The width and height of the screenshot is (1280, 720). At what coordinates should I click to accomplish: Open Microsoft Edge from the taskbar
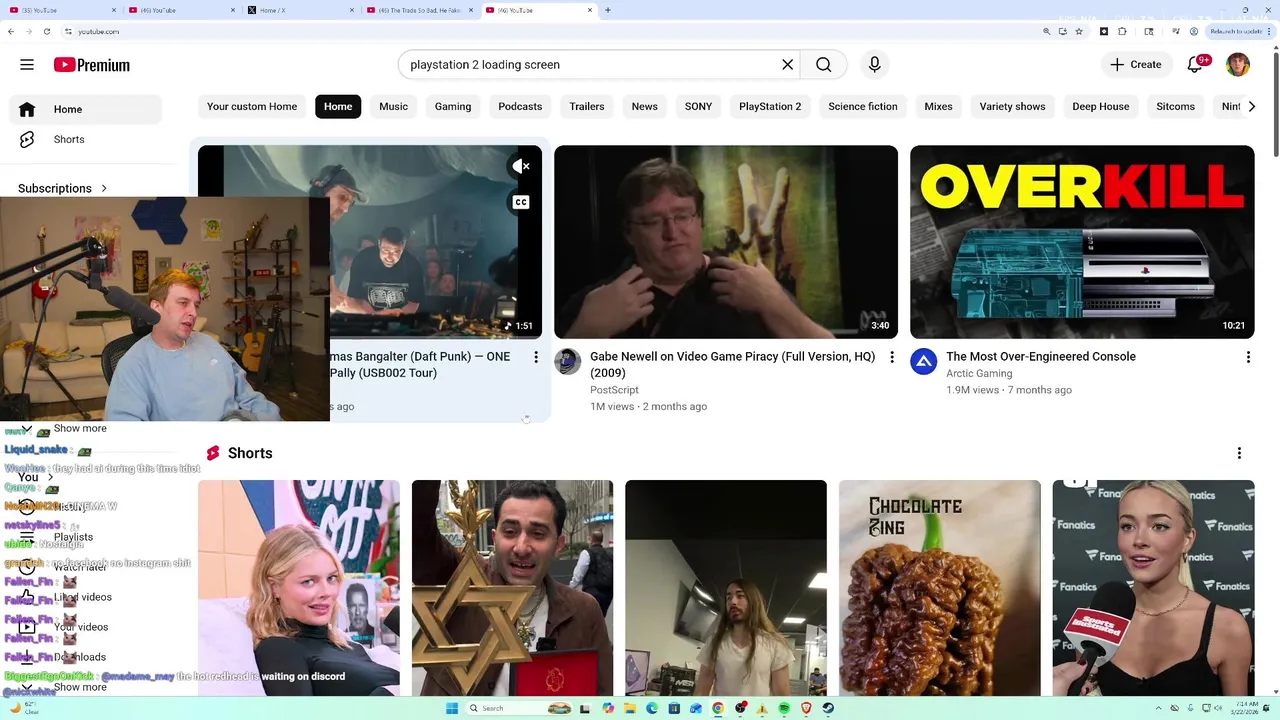[x=652, y=708]
